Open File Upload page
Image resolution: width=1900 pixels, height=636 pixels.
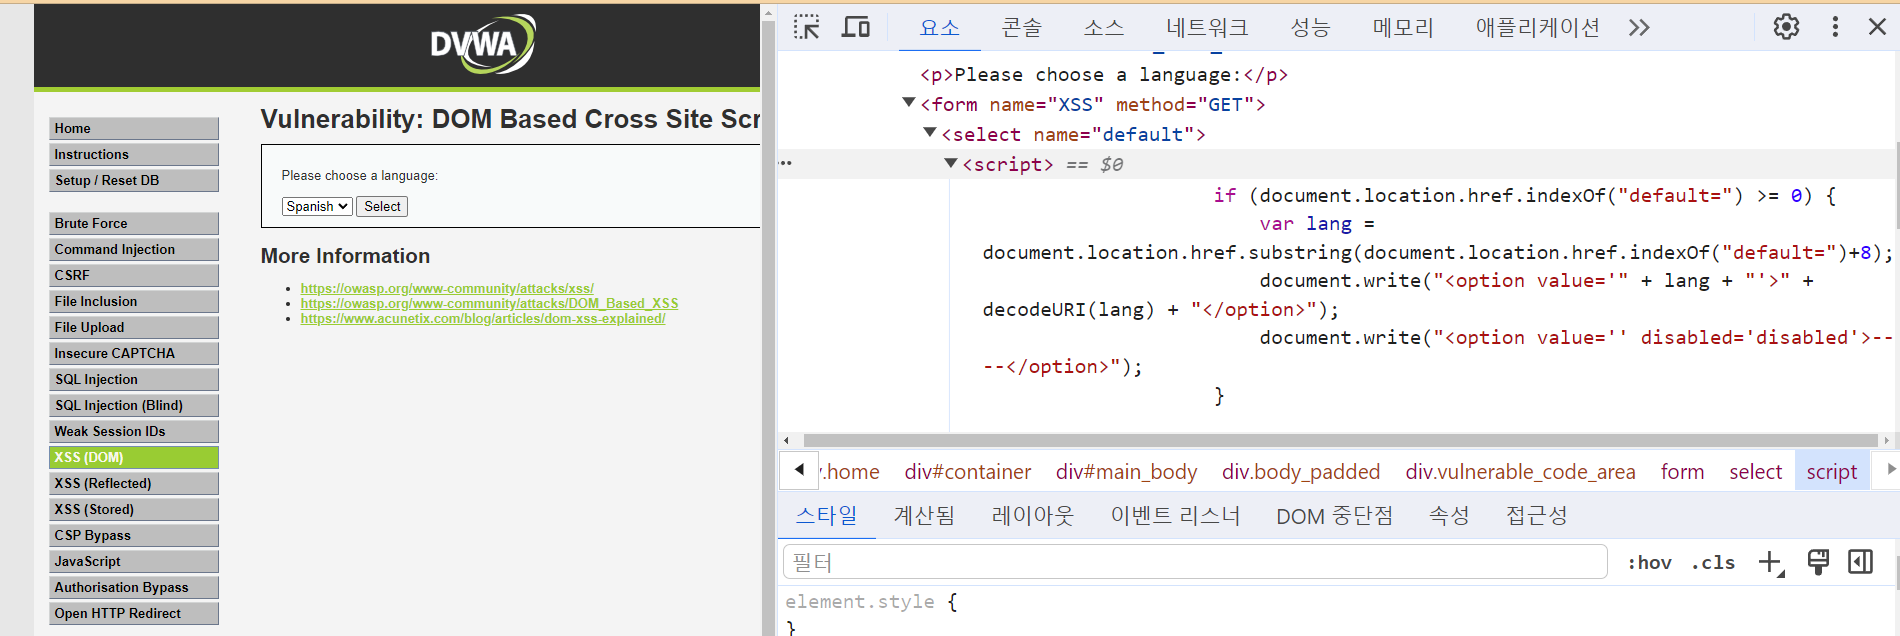(134, 327)
